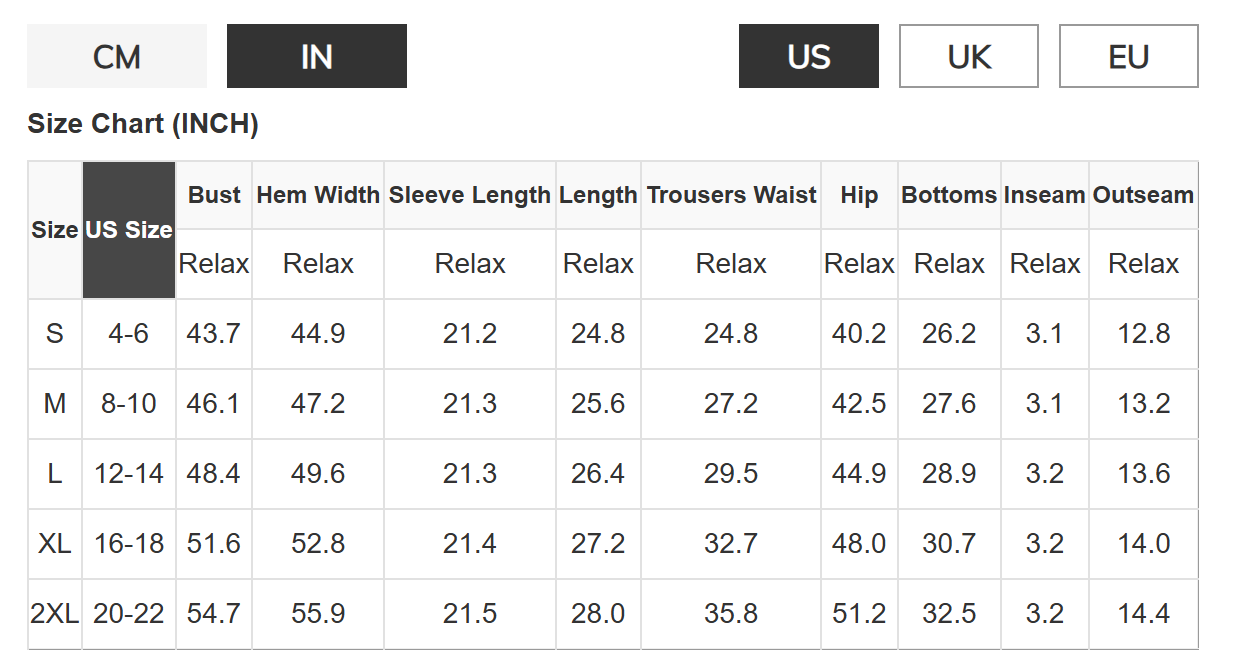Click the Hip column header
This screenshot has width=1239, height=670.
[x=859, y=195]
